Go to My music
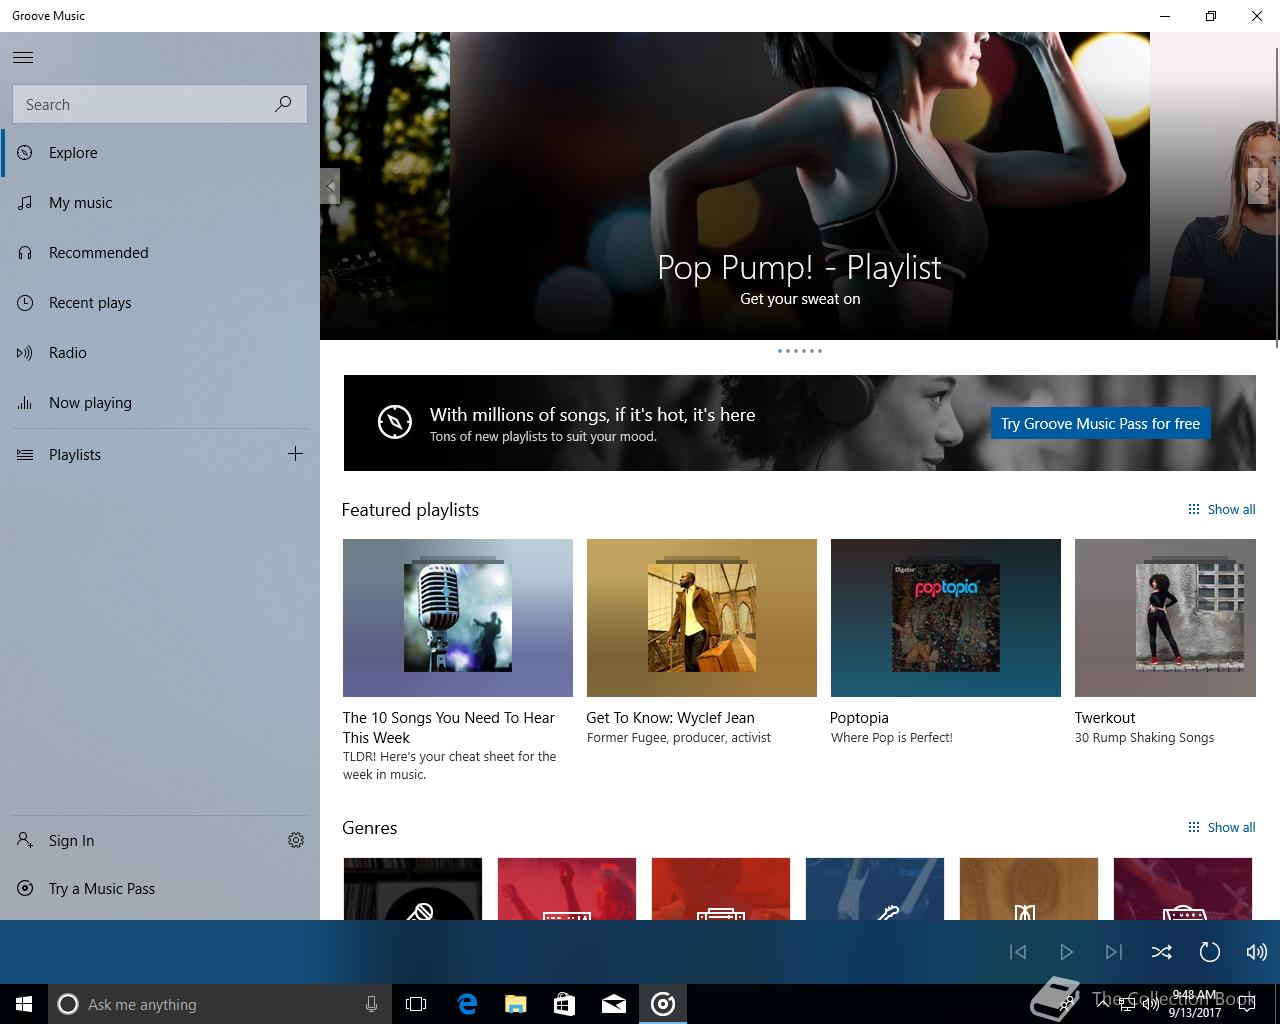 tap(160, 203)
